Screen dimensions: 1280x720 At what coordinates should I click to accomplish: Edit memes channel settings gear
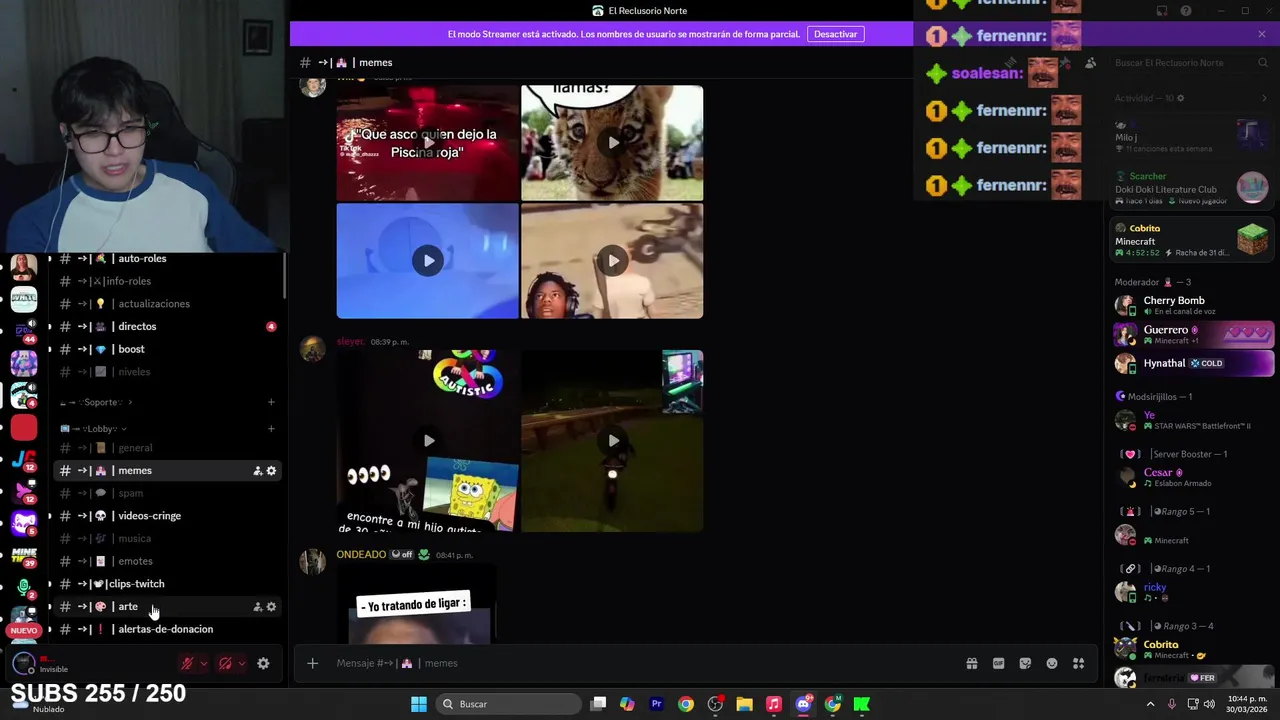[271, 471]
